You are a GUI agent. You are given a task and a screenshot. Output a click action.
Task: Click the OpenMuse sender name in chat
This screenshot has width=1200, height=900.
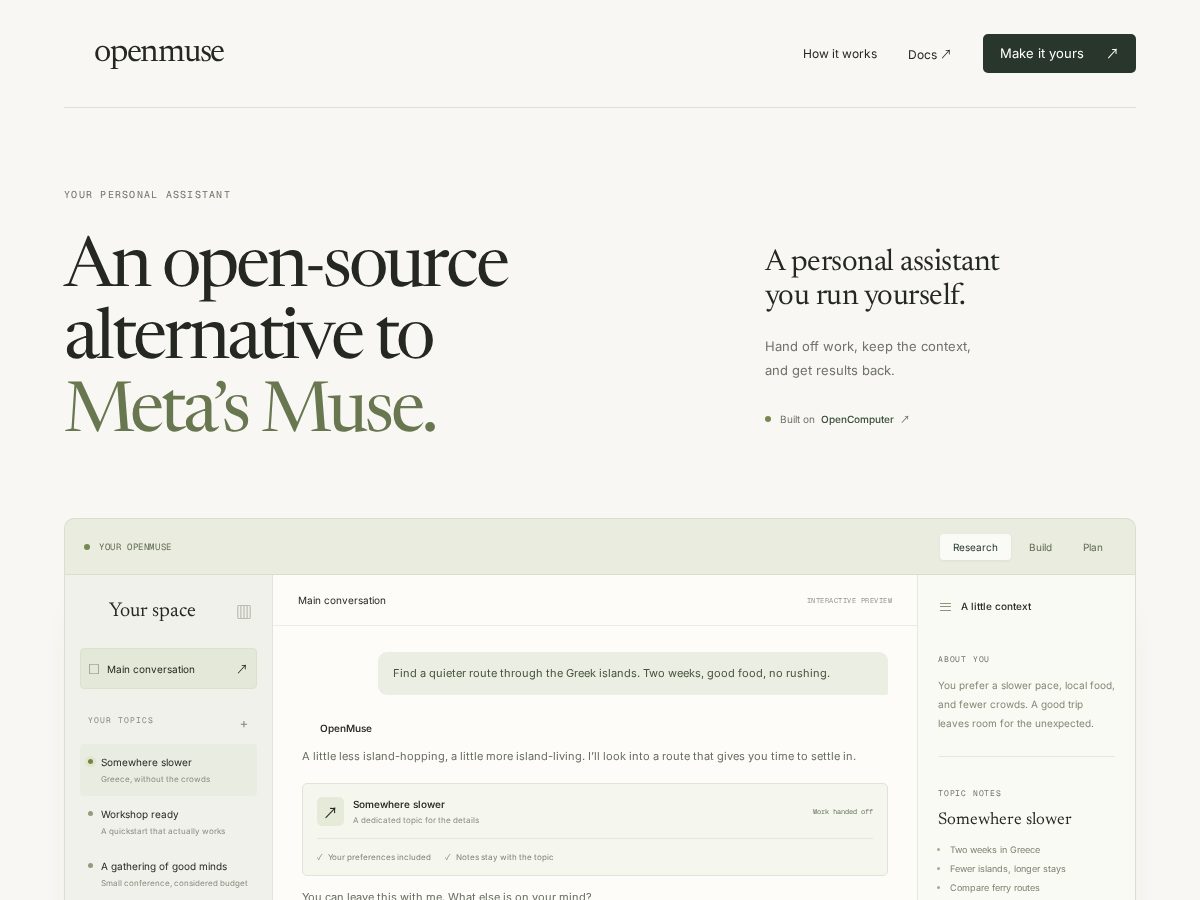click(x=346, y=729)
